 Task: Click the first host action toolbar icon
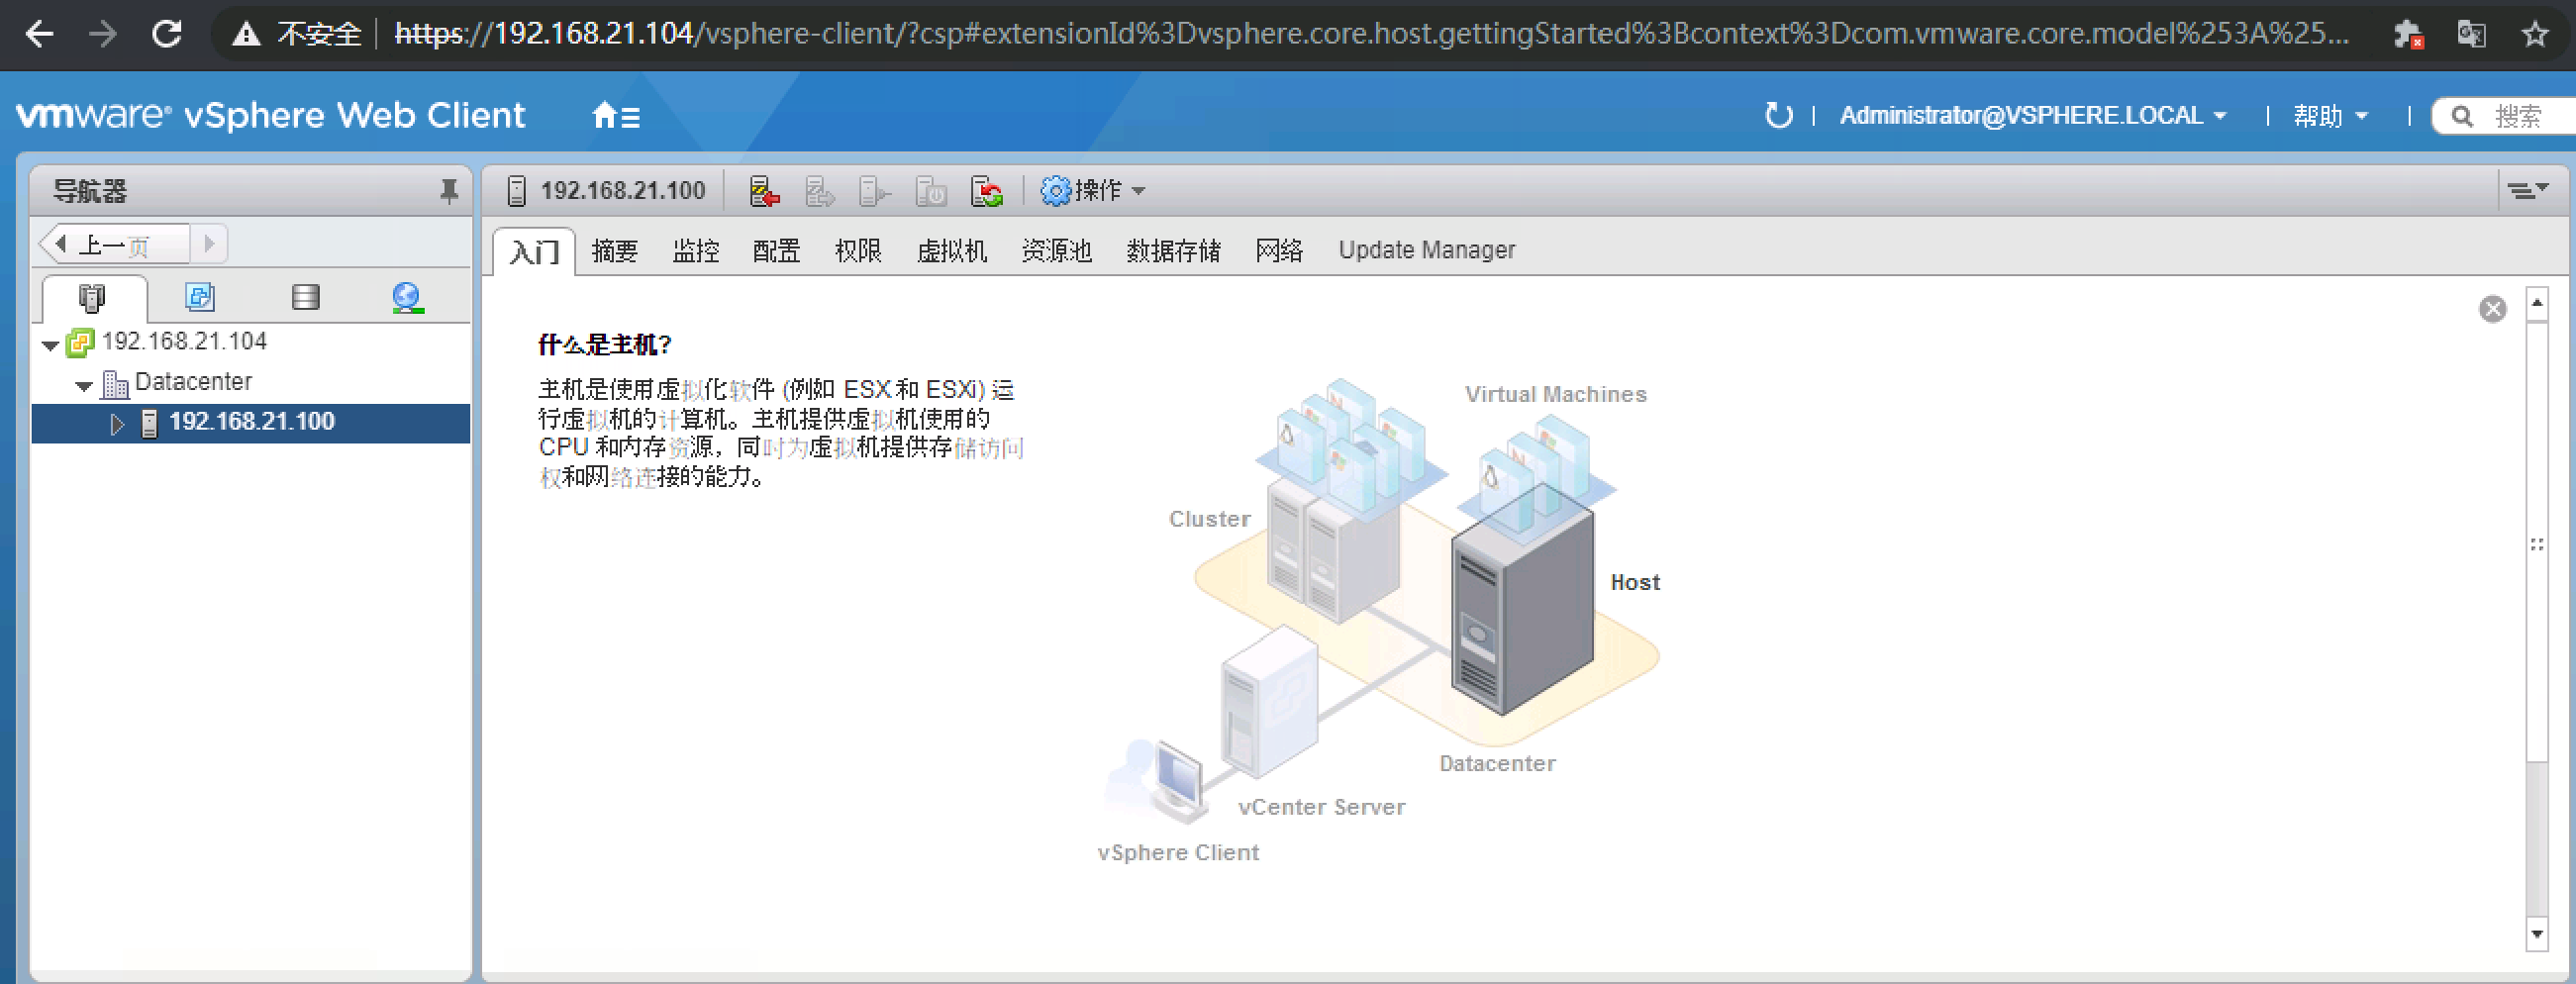(764, 190)
